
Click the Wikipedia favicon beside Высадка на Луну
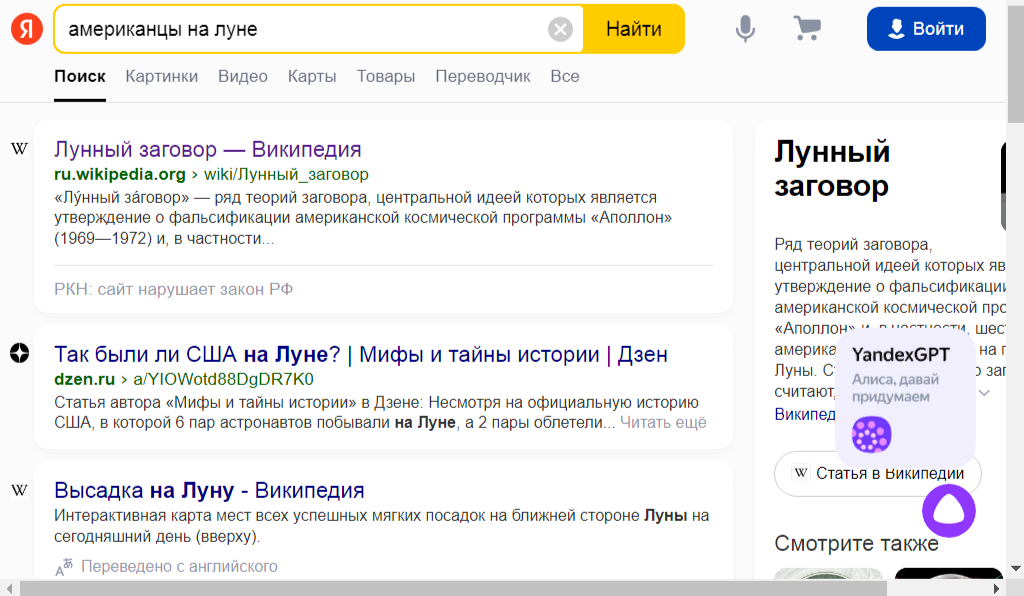pos(20,490)
